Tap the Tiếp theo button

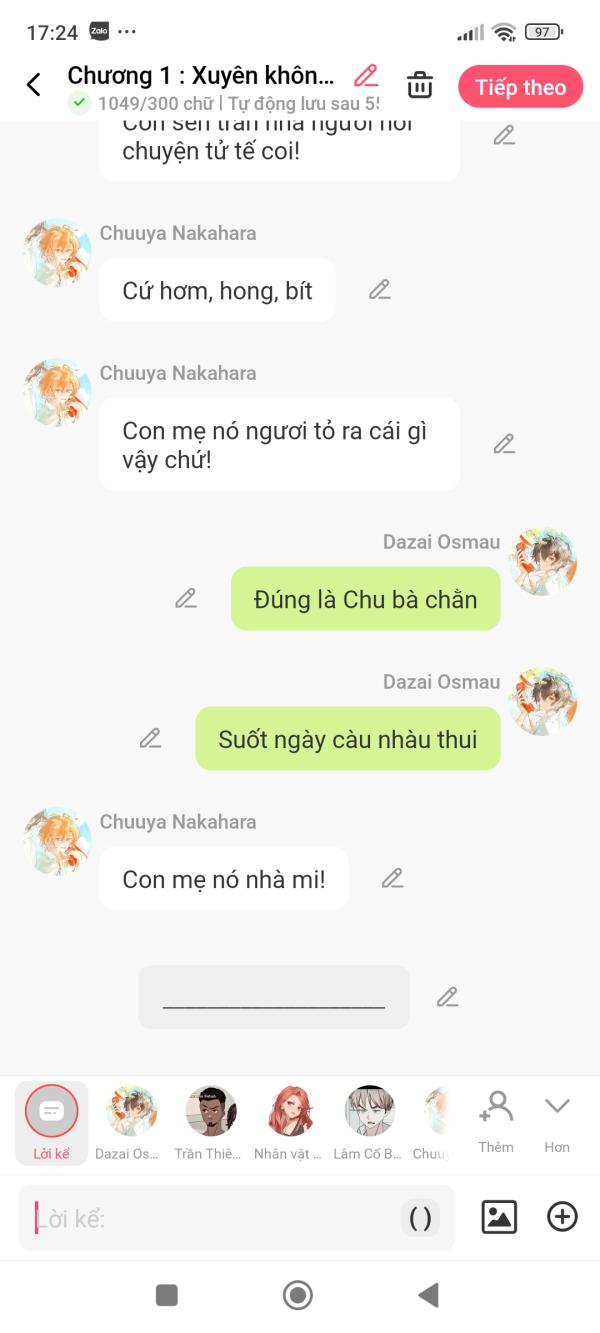521,87
